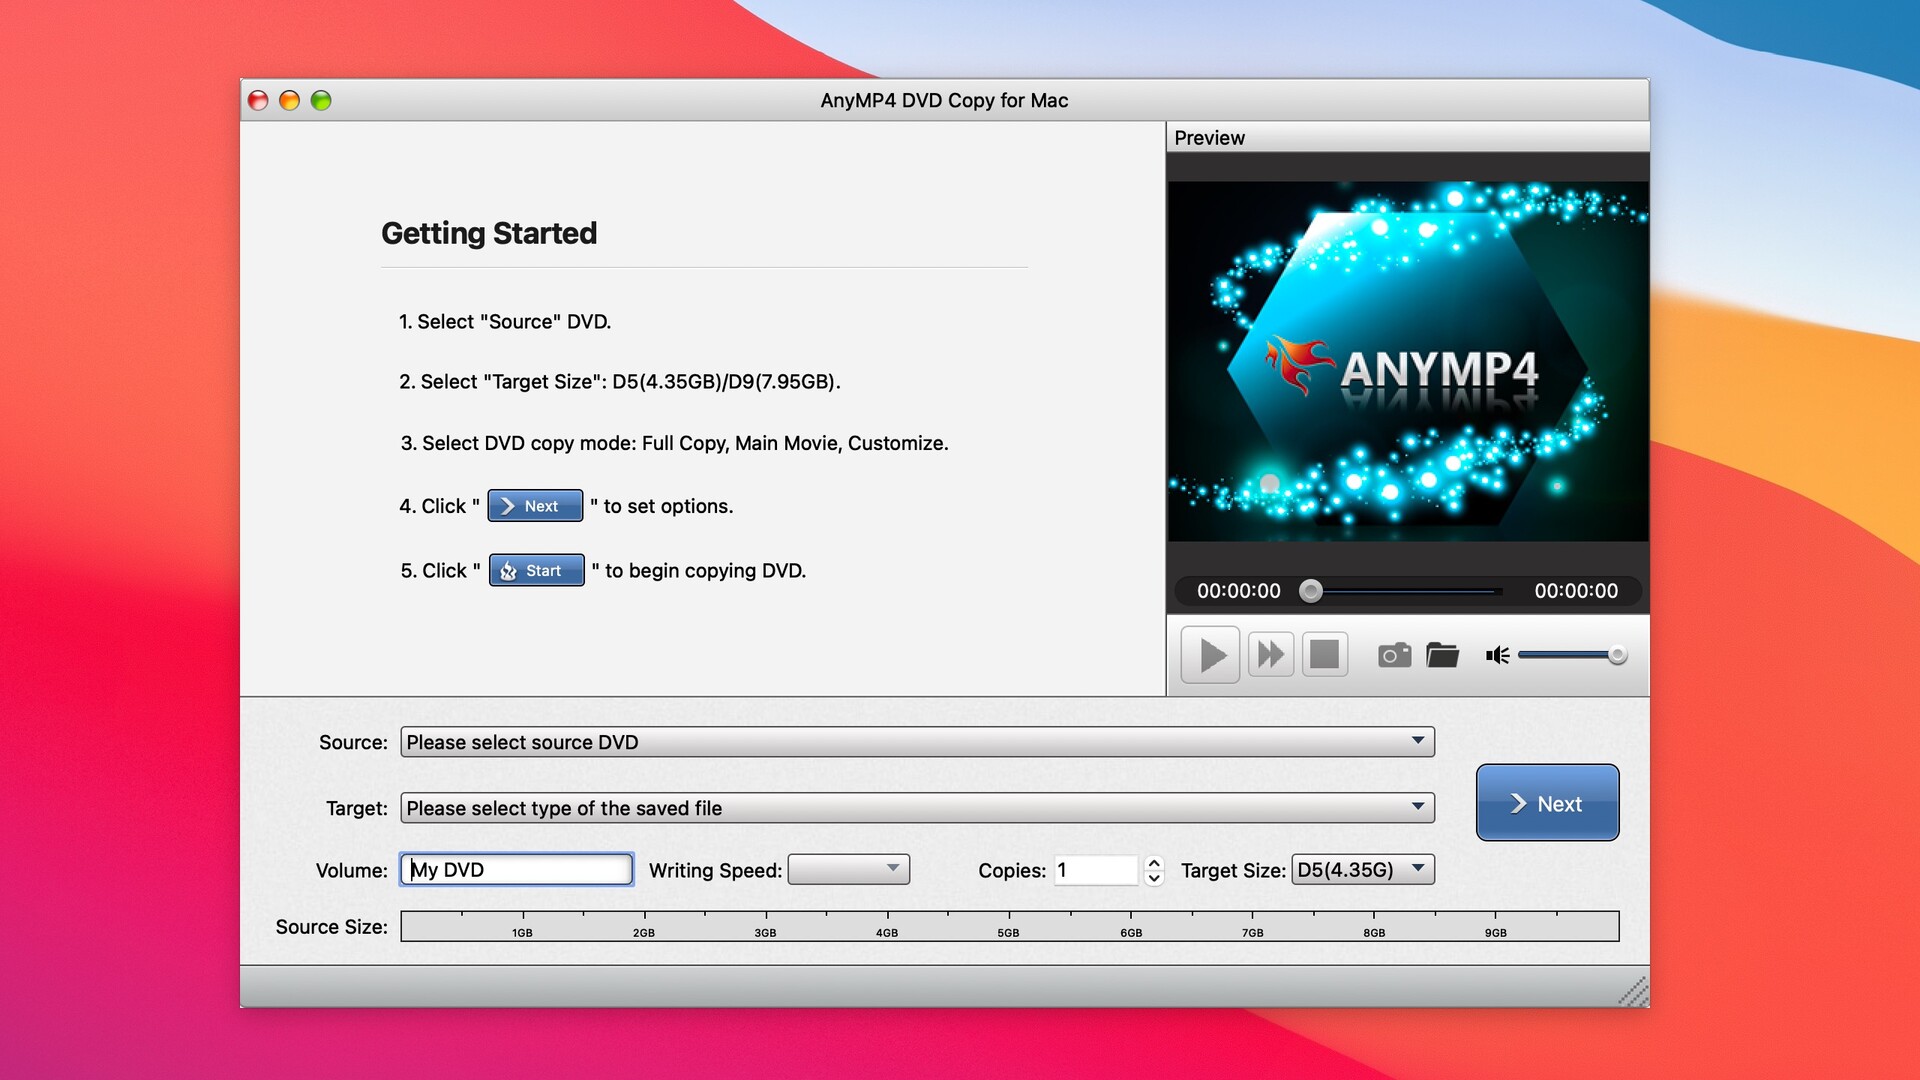Click the Open Folder icon in preview
The height and width of the screenshot is (1080, 1920).
click(x=1443, y=654)
